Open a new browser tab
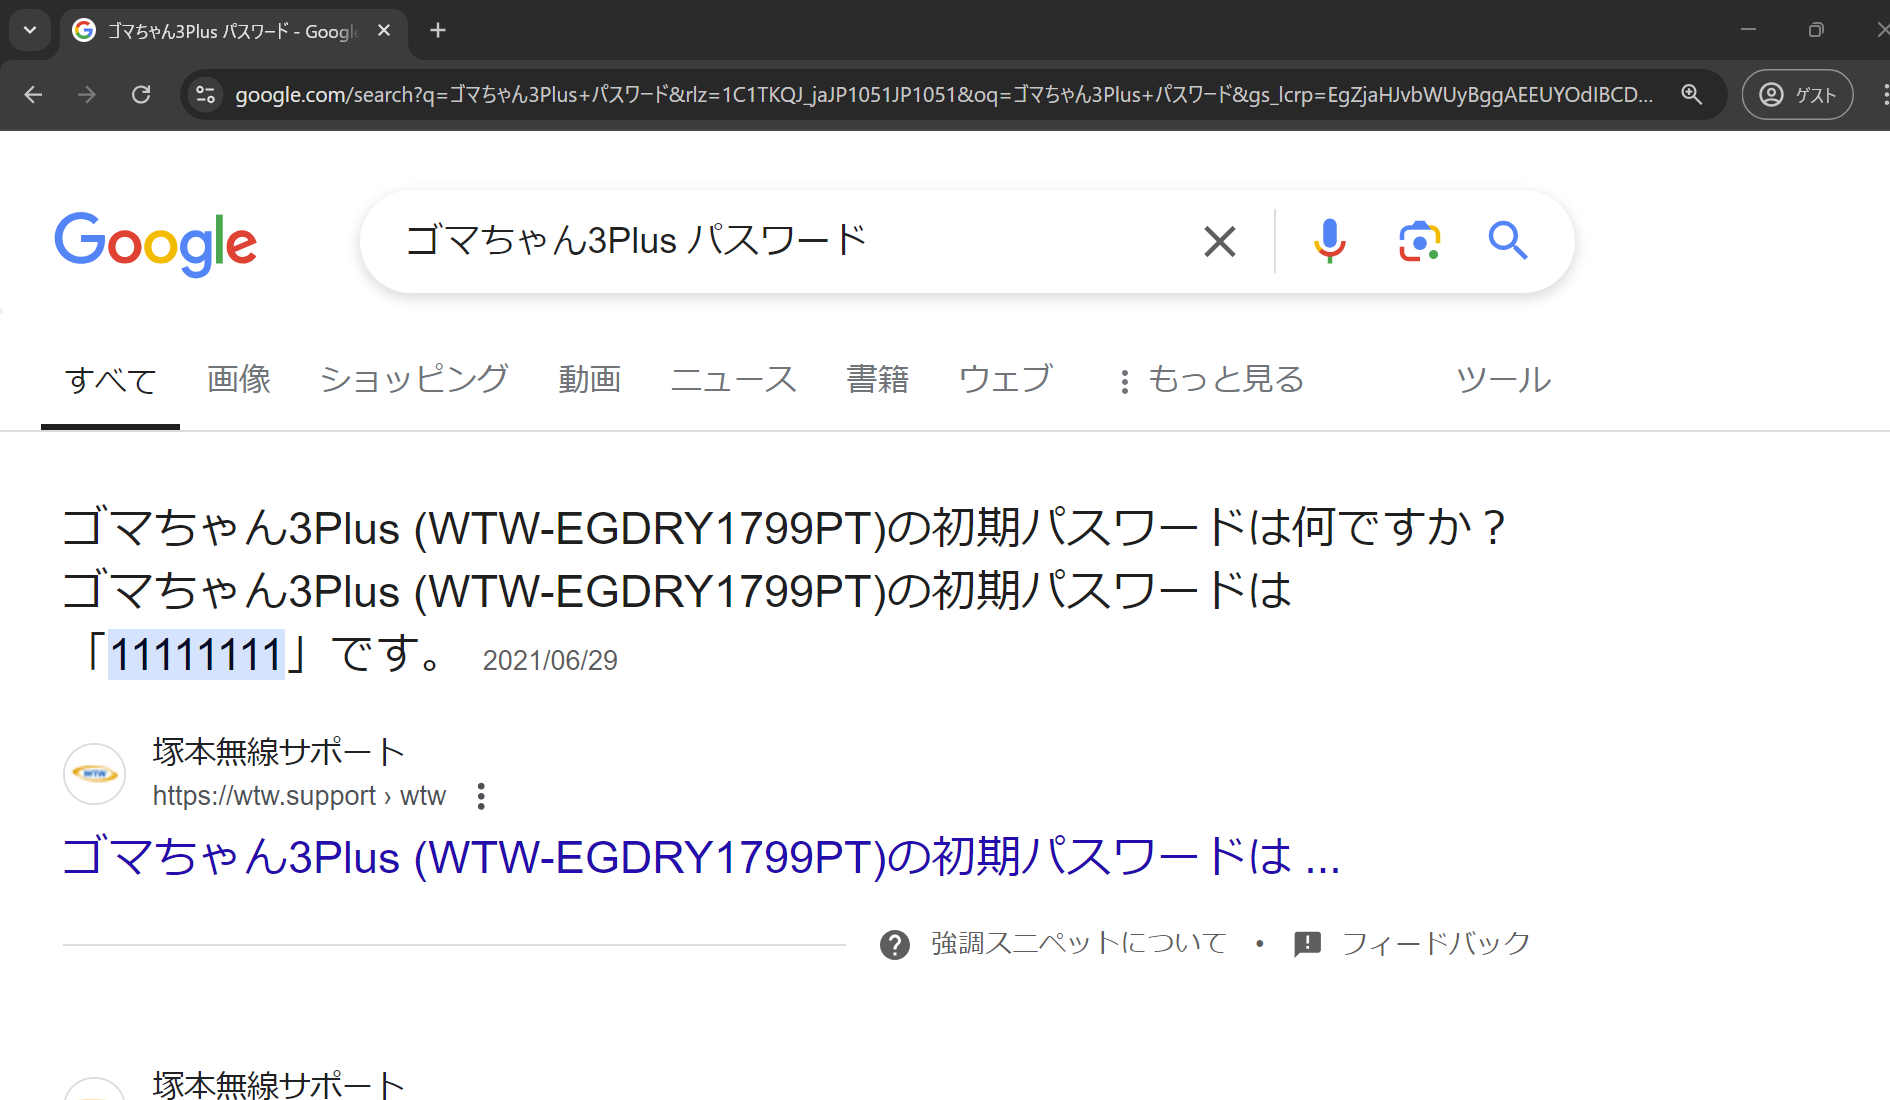The height and width of the screenshot is (1100, 1890). click(437, 30)
